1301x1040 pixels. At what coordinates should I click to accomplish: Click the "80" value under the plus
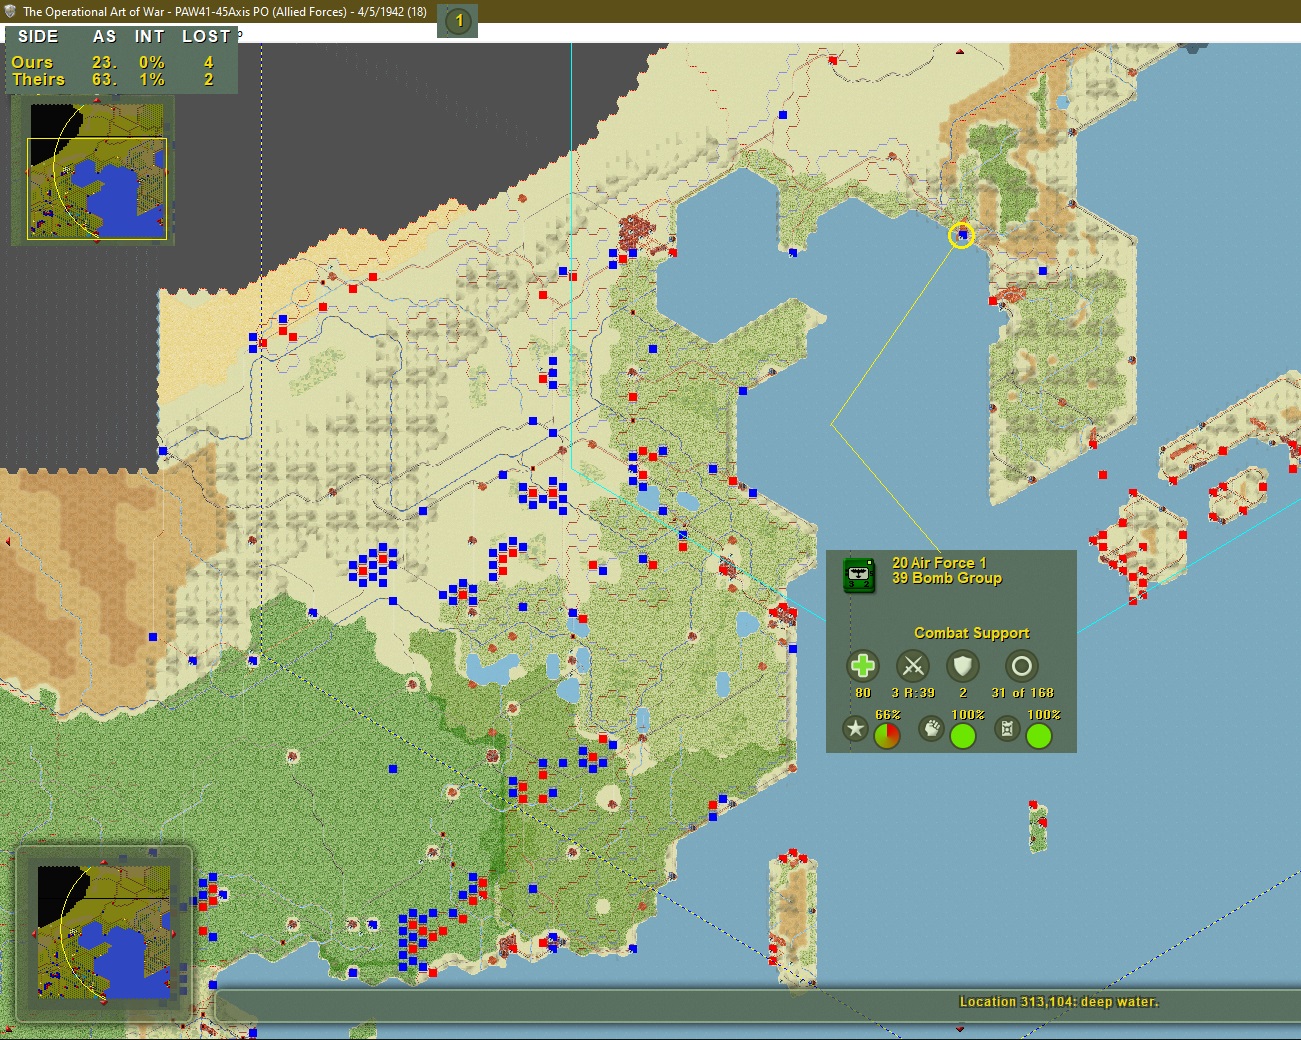pyautogui.click(x=863, y=693)
